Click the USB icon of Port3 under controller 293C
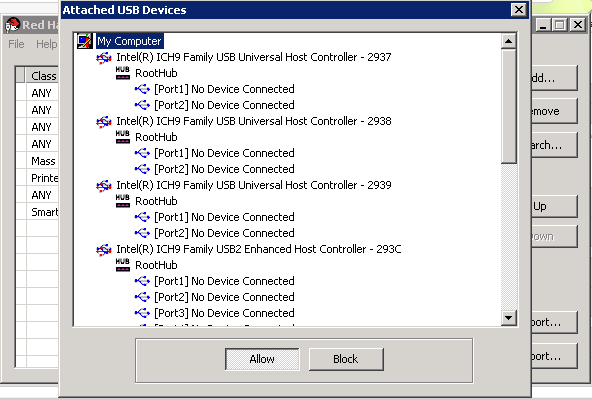The image size is (592, 400). pos(142,313)
